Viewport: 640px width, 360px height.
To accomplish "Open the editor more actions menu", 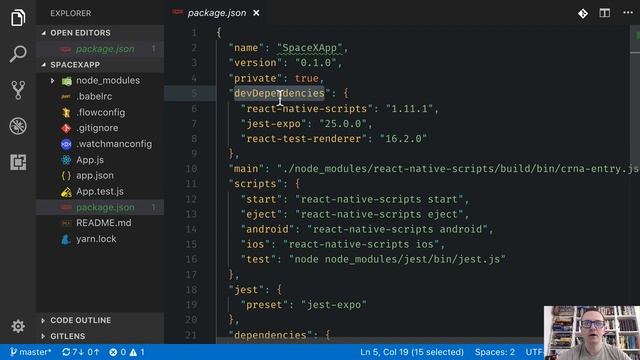I will point(628,13).
